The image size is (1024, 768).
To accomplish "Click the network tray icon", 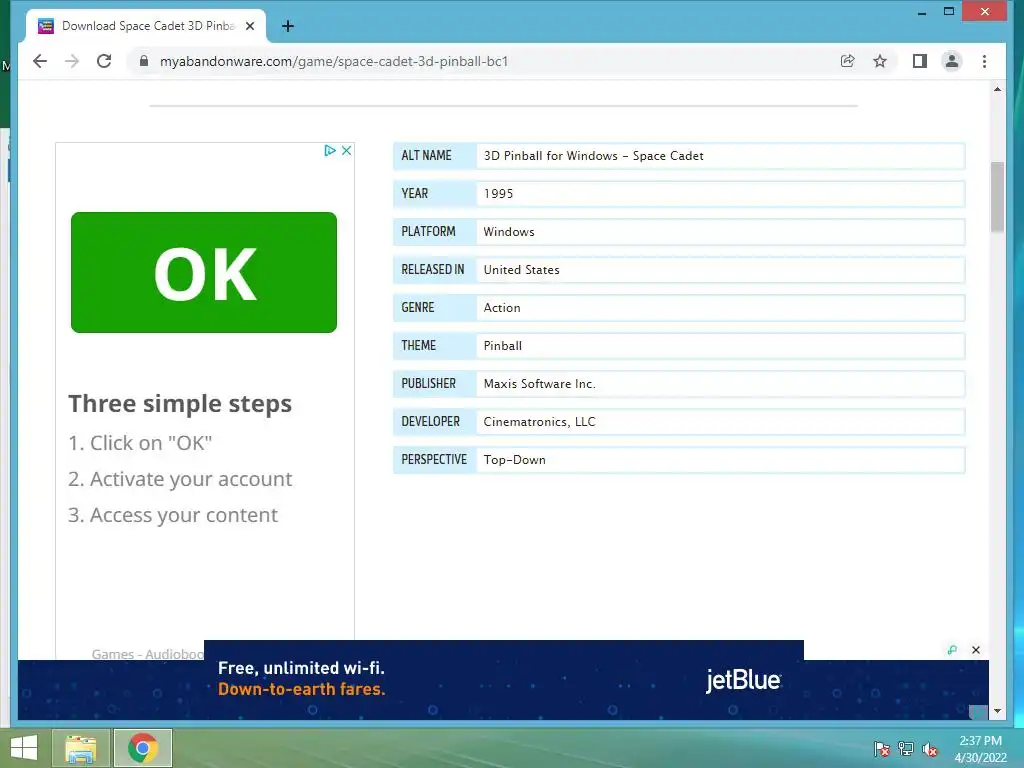I will pos(906,749).
